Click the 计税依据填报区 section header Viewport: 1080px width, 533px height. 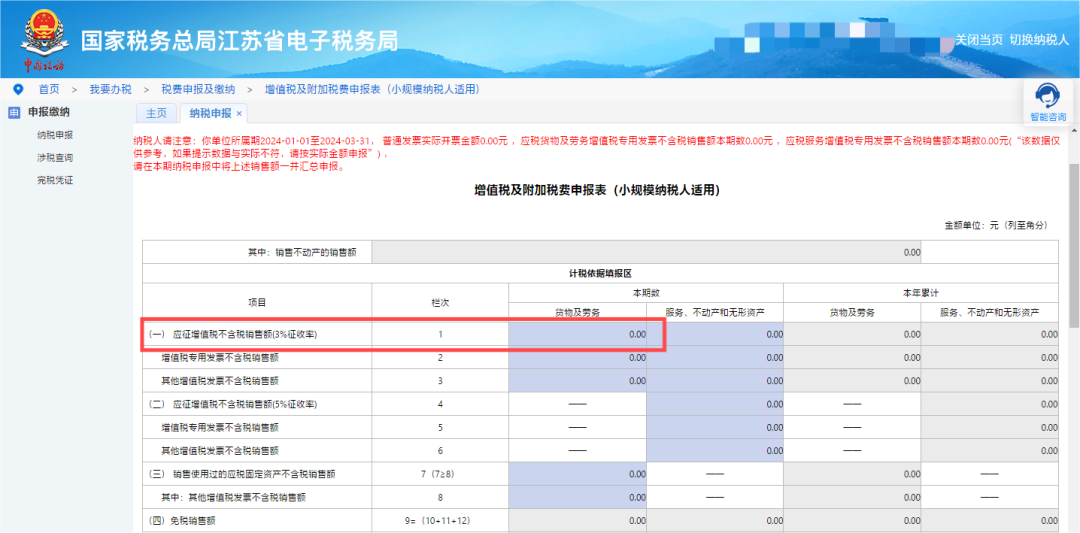600,273
